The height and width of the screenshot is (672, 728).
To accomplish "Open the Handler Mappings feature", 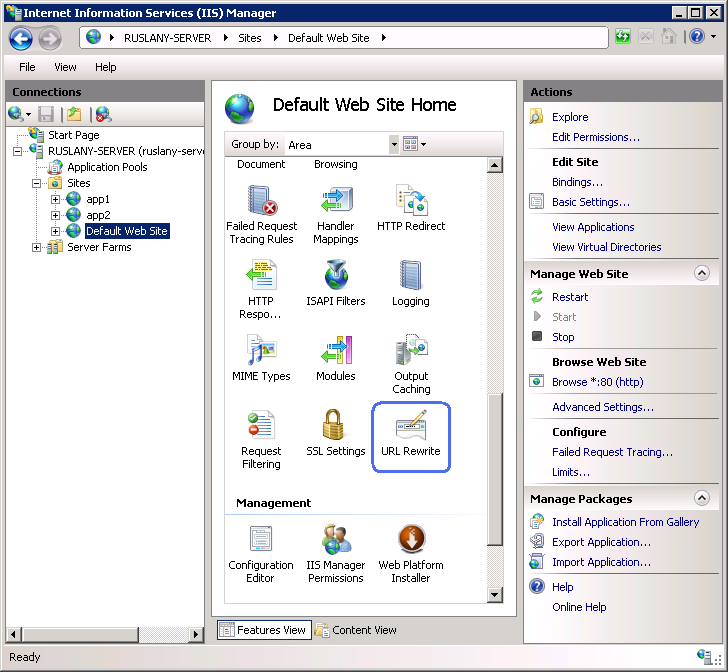I will pyautogui.click(x=335, y=214).
